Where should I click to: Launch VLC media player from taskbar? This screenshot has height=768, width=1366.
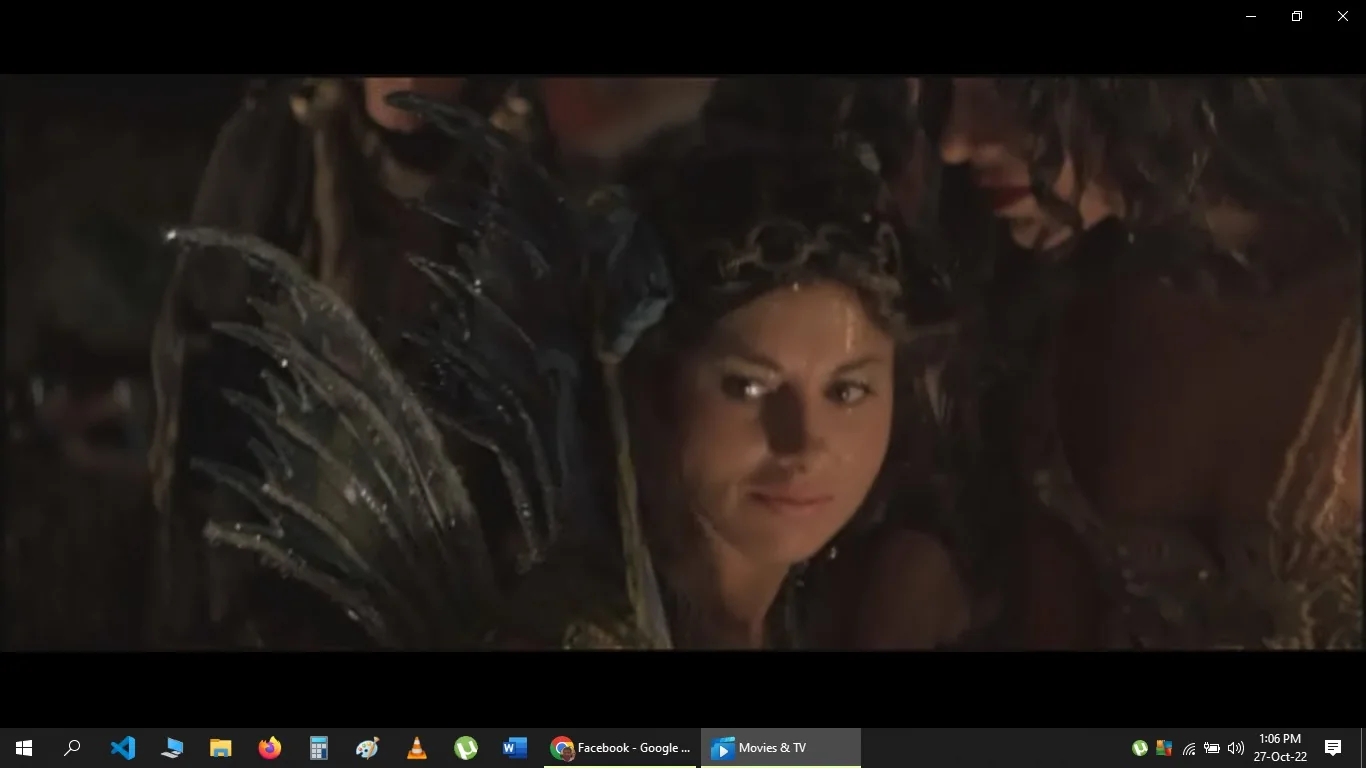pos(416,748)
